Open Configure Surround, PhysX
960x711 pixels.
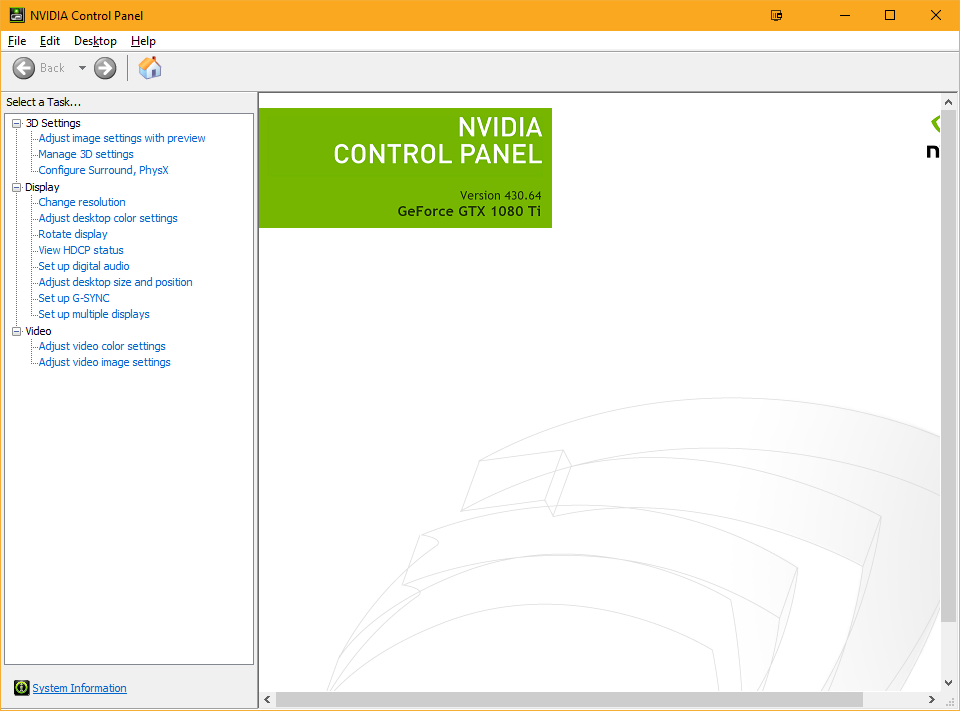click(x=103, y=170)
